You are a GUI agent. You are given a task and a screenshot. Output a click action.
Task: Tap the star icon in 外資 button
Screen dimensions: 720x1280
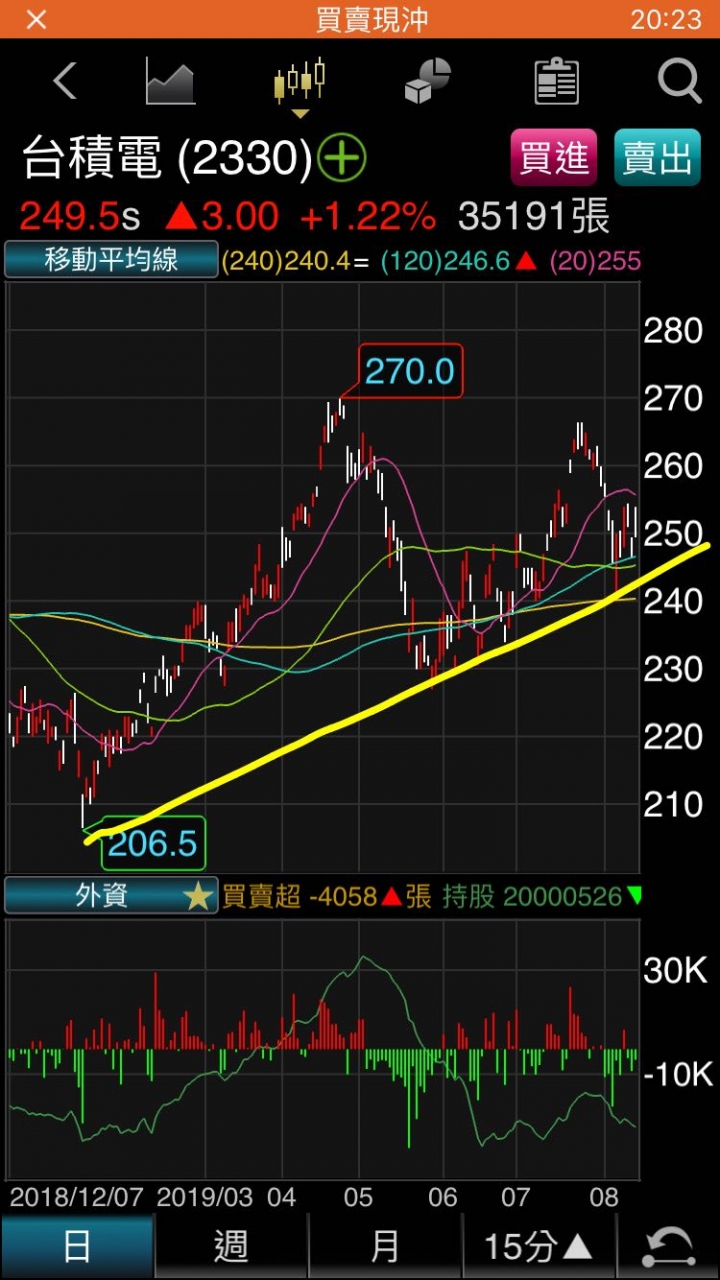pyautogui.click(x=199, y=896)
